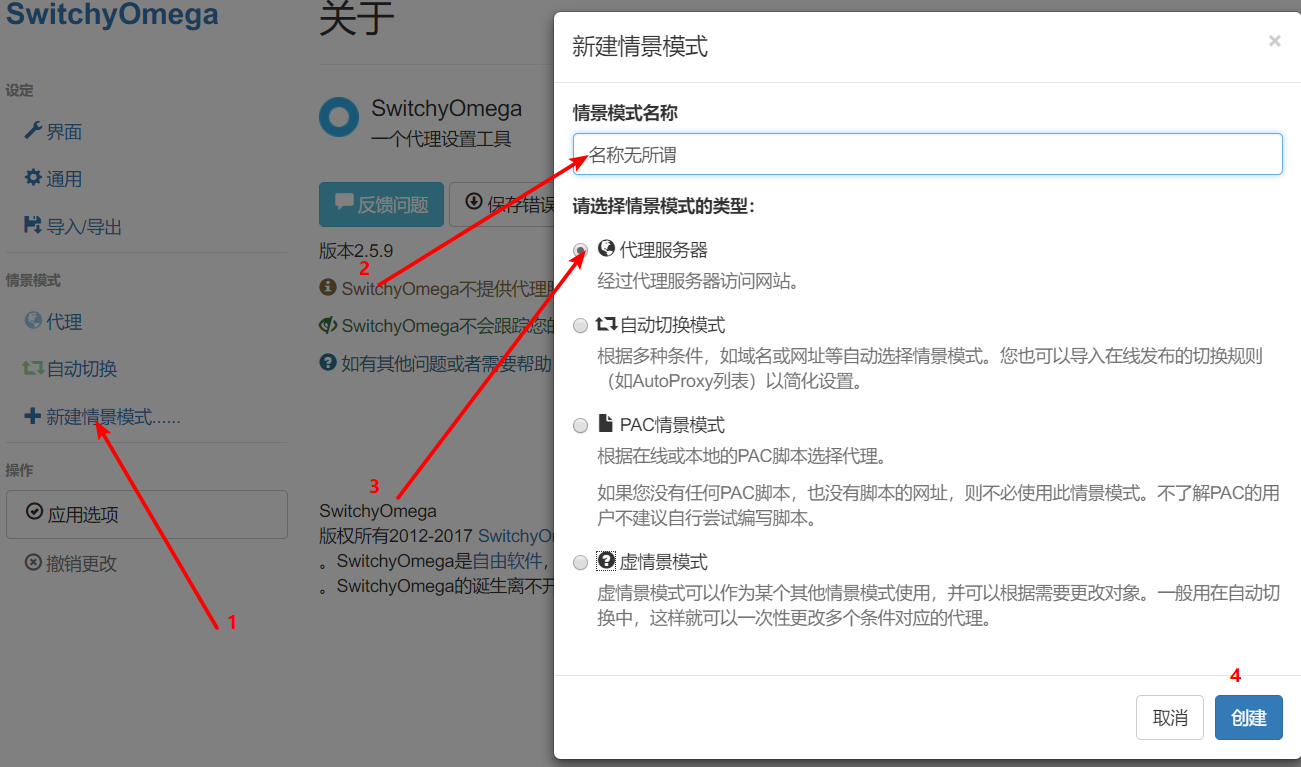Click the plus 新建情景模式 icon
The image size is (1301, 767).
(31, 416)
